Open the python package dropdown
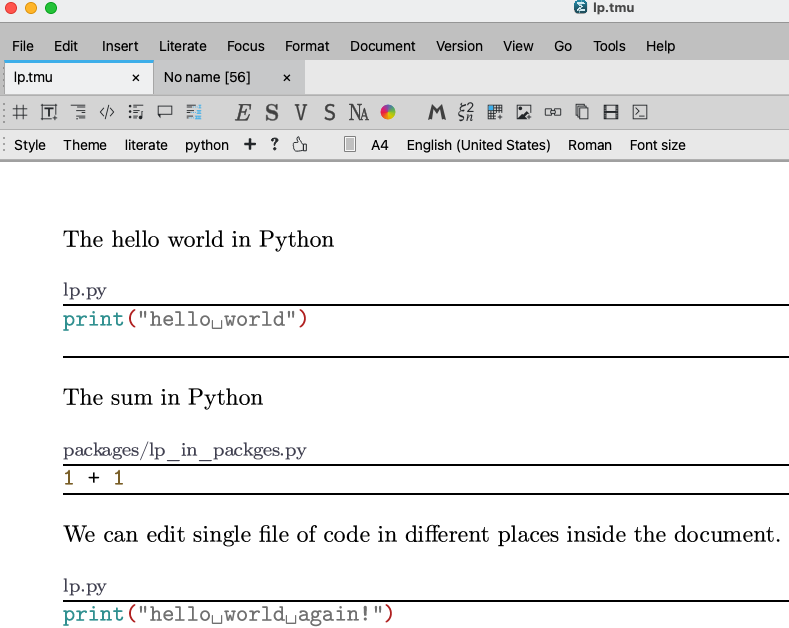Screen dimensions: 789x628 click(206, 145)
